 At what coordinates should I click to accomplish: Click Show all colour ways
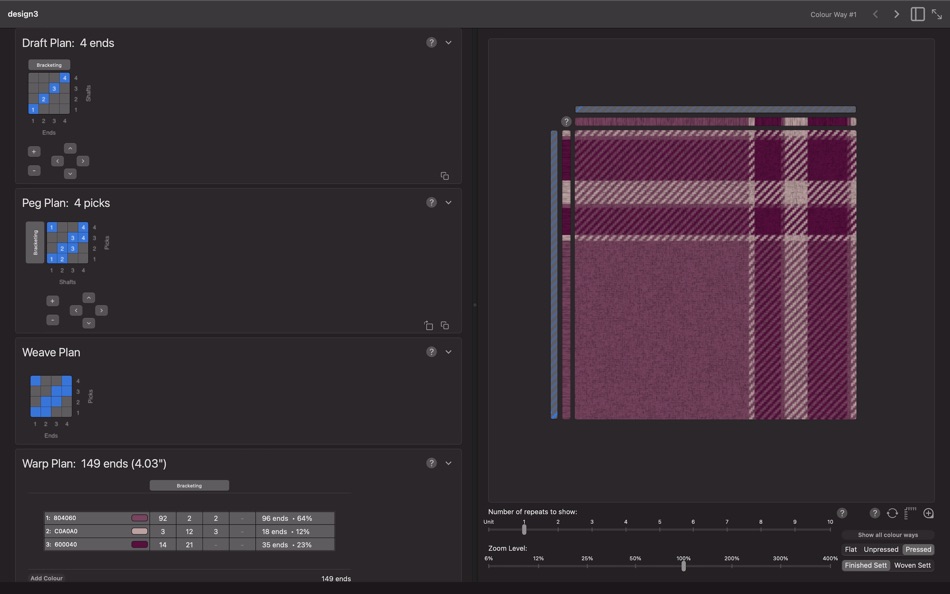pos(888,535)
